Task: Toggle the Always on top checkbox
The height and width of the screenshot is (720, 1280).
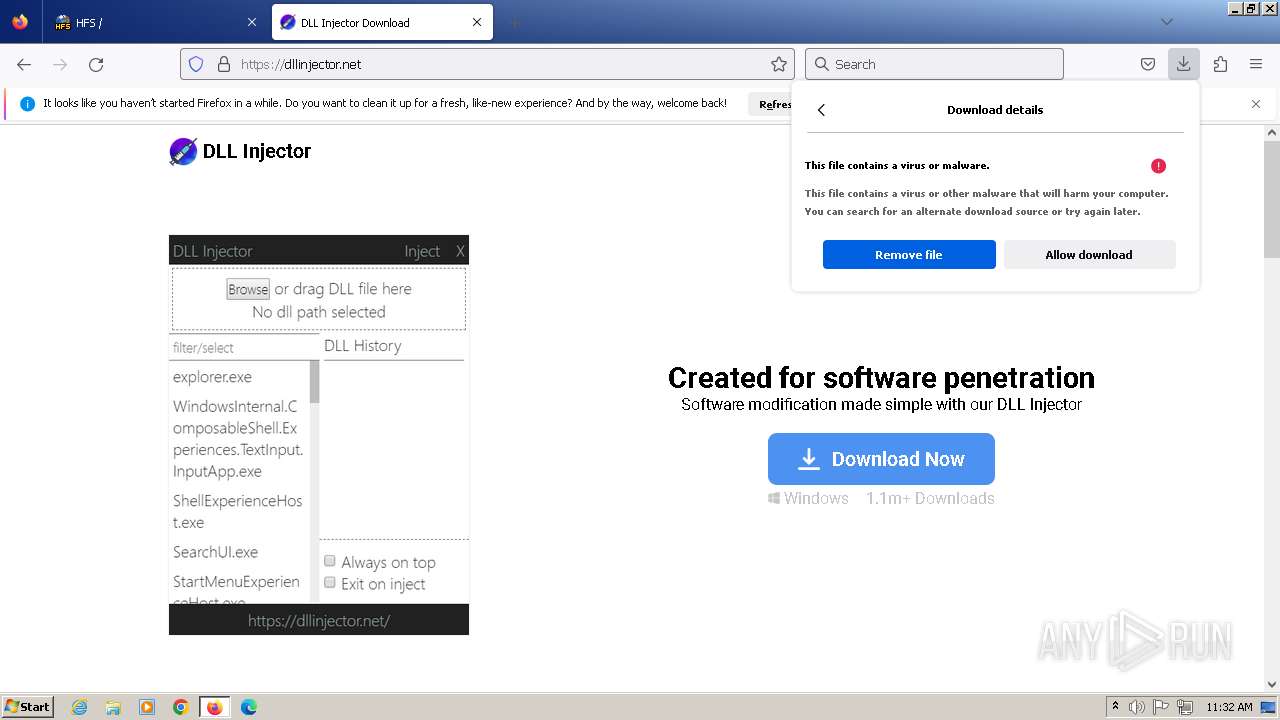Action: [x=329, y=561]
